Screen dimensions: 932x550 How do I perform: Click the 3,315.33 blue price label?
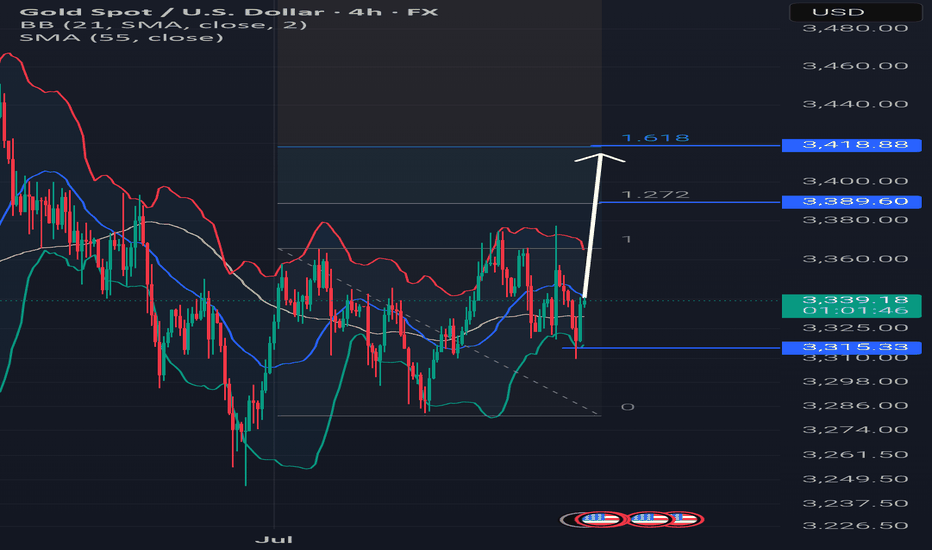coord(852,348)
